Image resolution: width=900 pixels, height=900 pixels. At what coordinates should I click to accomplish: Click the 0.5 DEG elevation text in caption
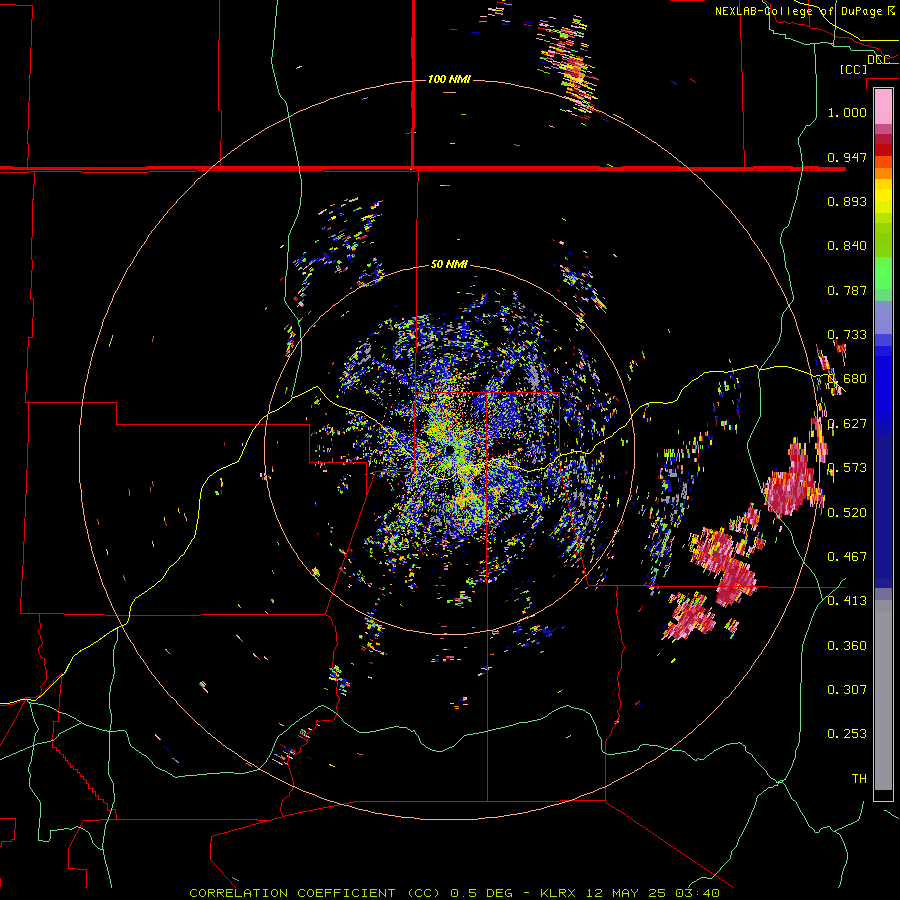tap(483, 893)
